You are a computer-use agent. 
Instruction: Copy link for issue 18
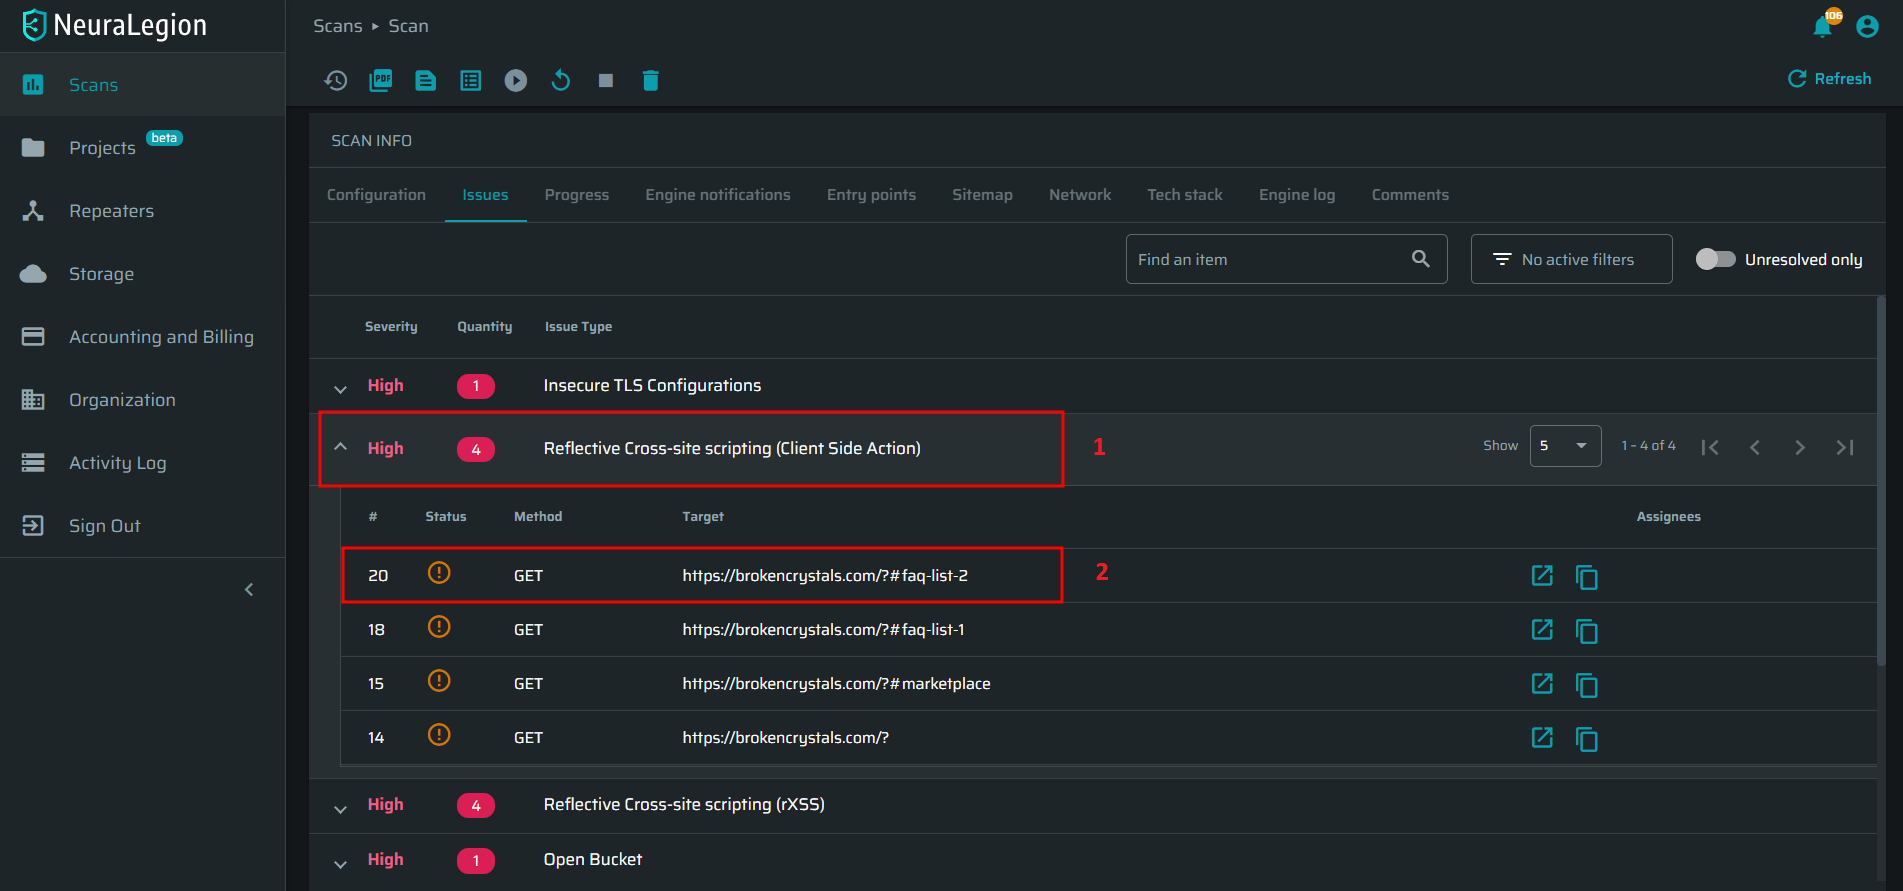click(x=1586, y=631)
